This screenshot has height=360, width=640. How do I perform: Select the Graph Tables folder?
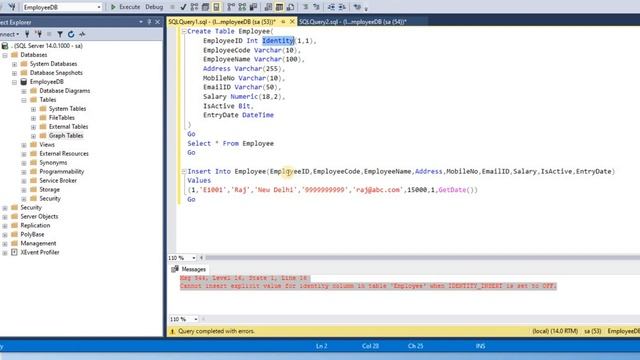pyautogui.click(x=66, y=136)
